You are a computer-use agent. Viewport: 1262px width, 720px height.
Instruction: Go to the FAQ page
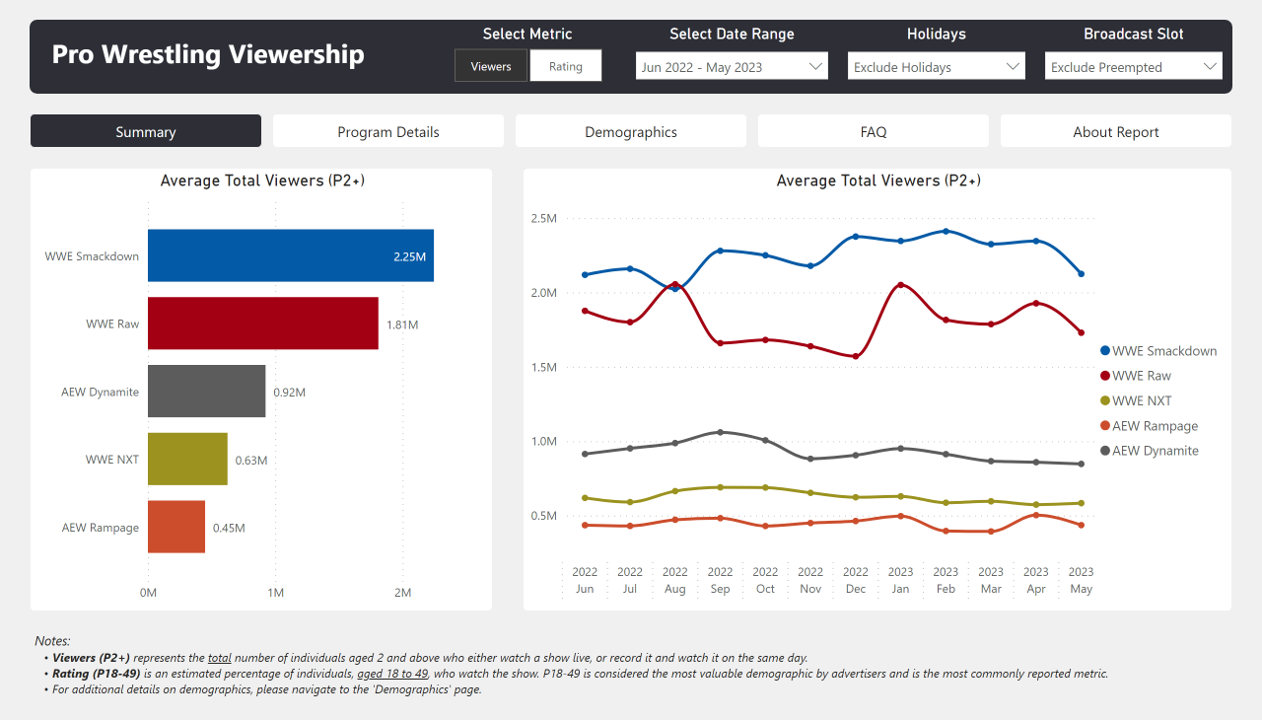(873, 131)
